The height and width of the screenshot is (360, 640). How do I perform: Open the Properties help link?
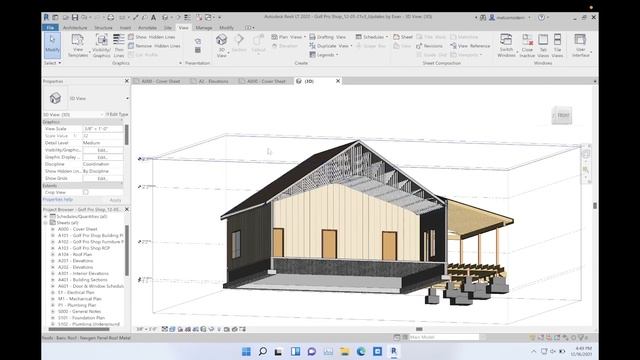(58, 200)
